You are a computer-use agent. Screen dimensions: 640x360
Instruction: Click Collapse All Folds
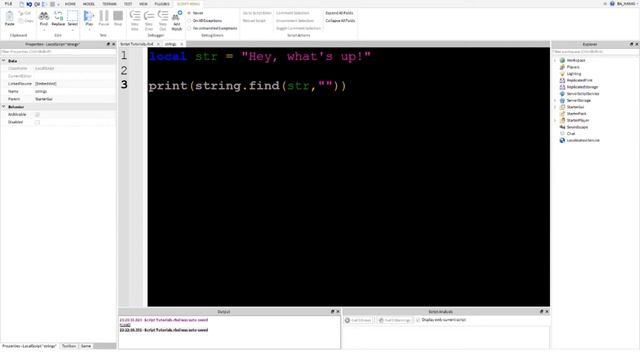click(340, 20)
